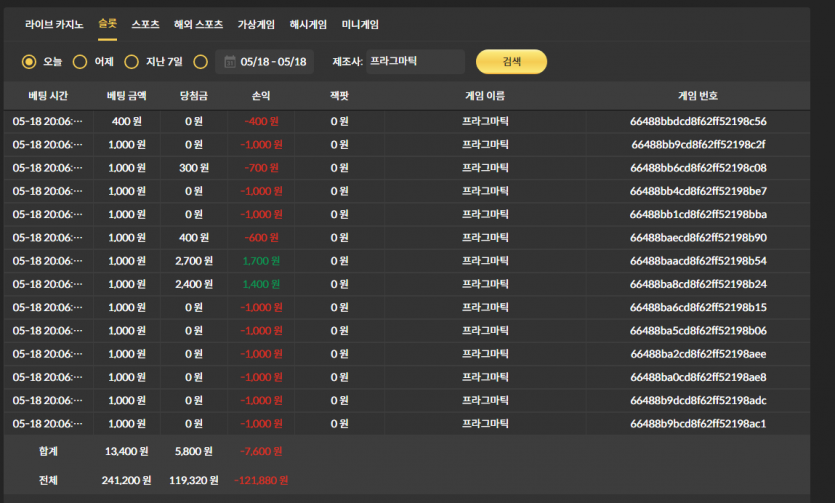
Task: Click the yellow 검색 button
Action: [511, 62]
